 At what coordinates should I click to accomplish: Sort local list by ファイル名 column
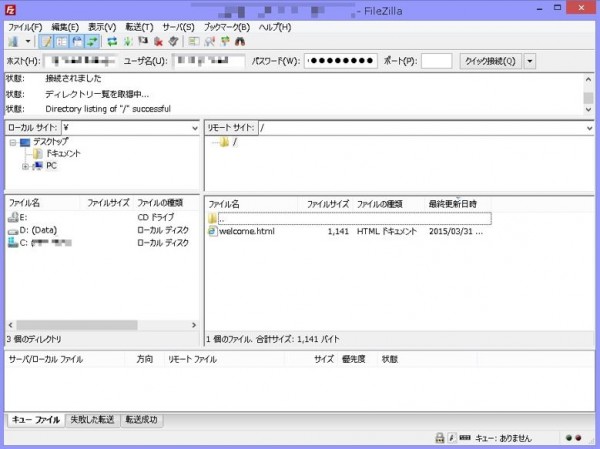point(42,203)
